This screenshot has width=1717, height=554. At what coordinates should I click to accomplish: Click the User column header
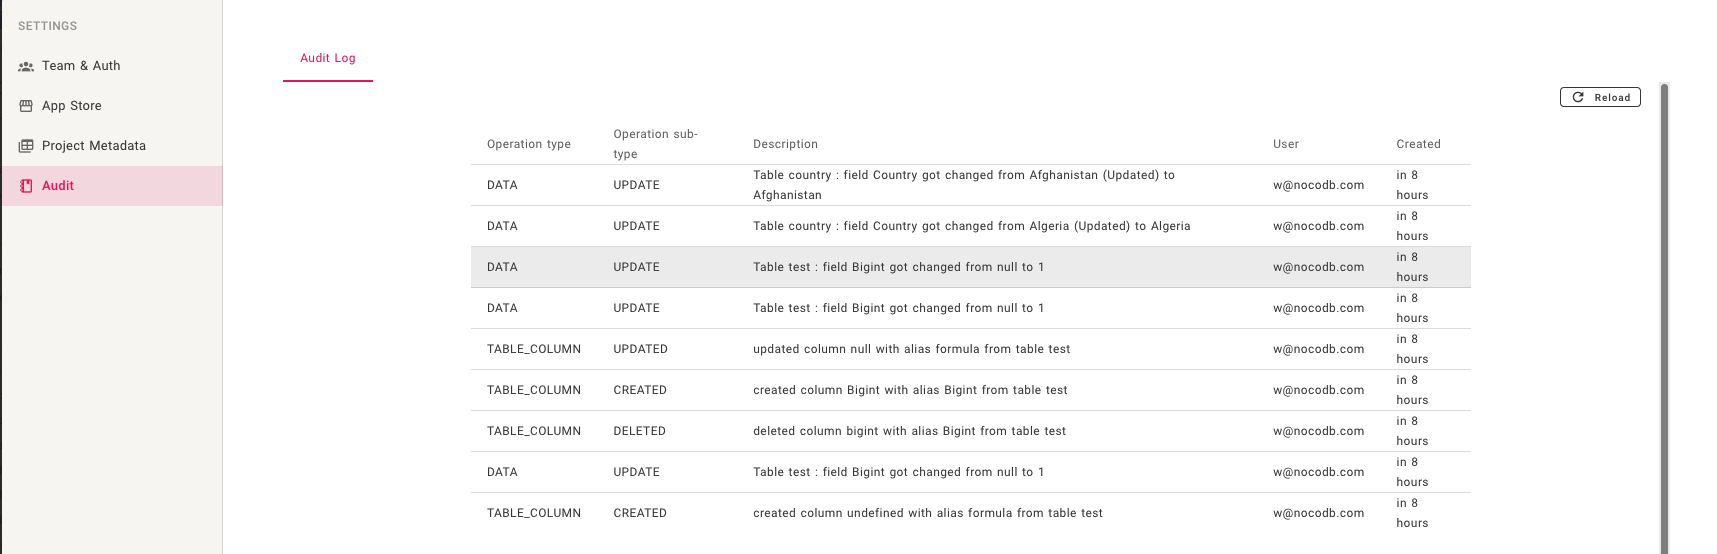(1286, 144)
